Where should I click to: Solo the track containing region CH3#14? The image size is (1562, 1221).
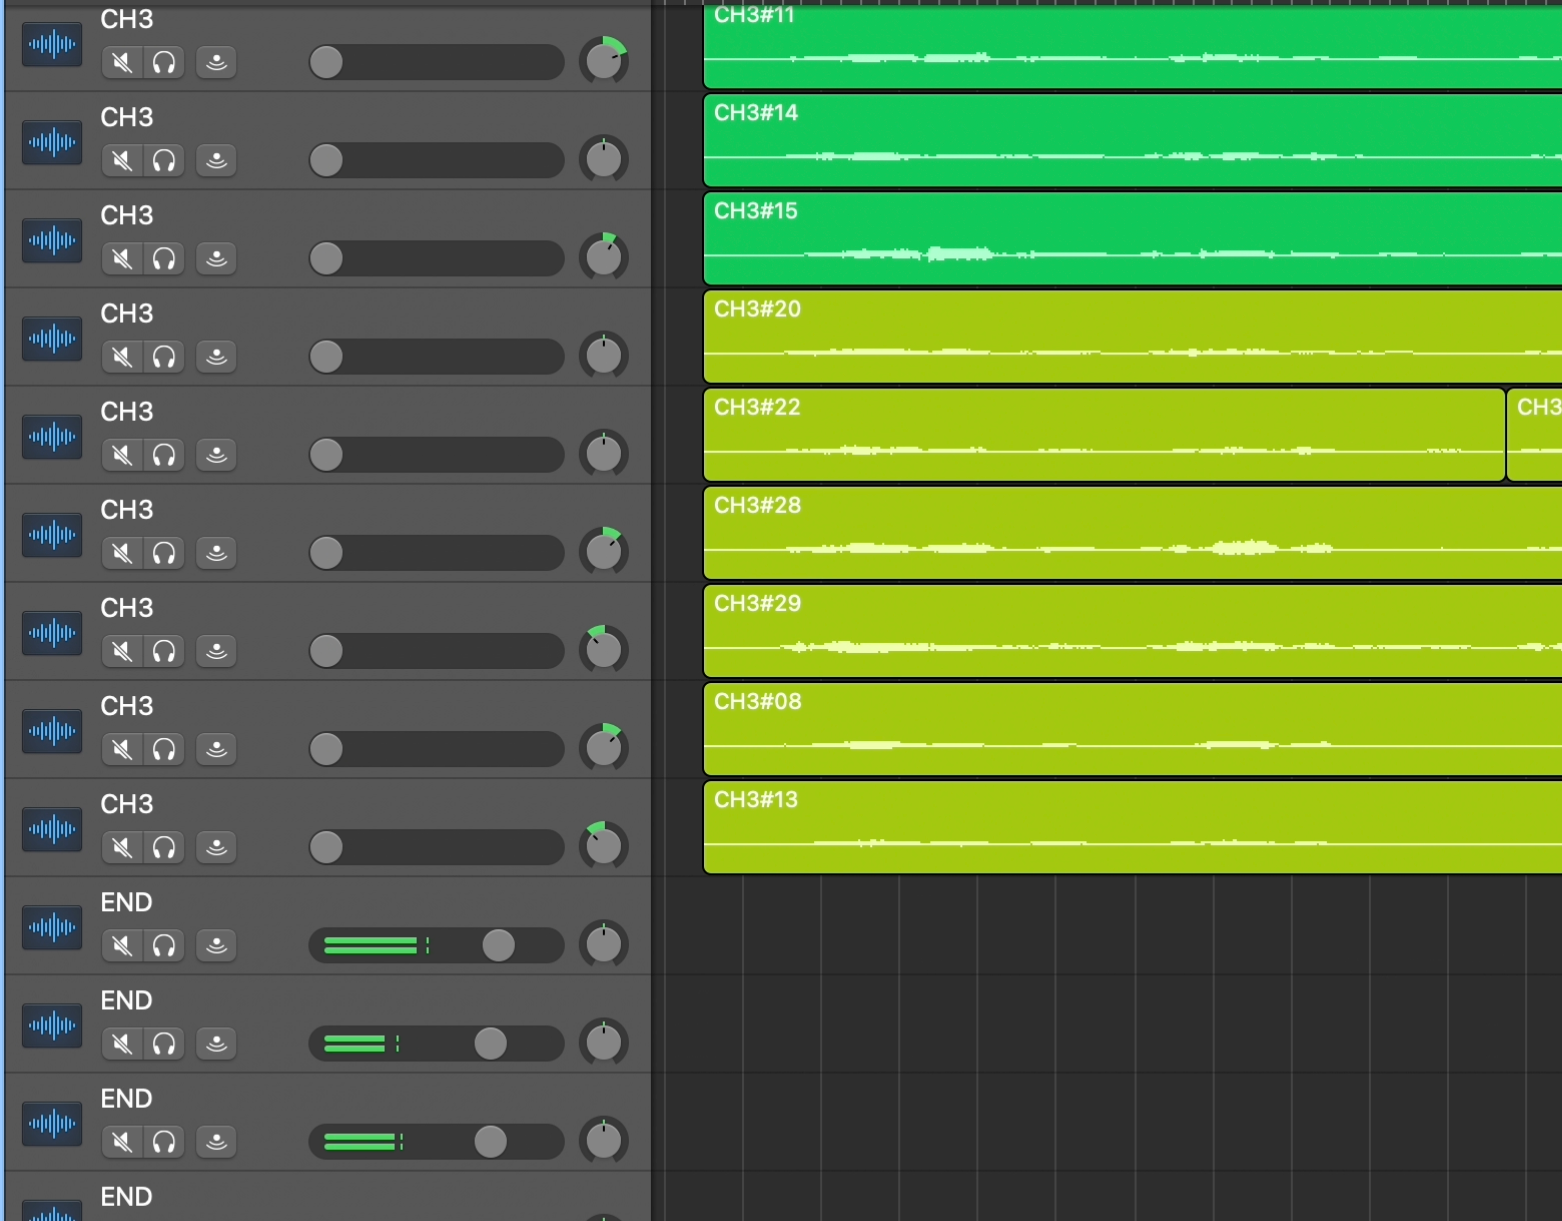click(x=164, y=161)
